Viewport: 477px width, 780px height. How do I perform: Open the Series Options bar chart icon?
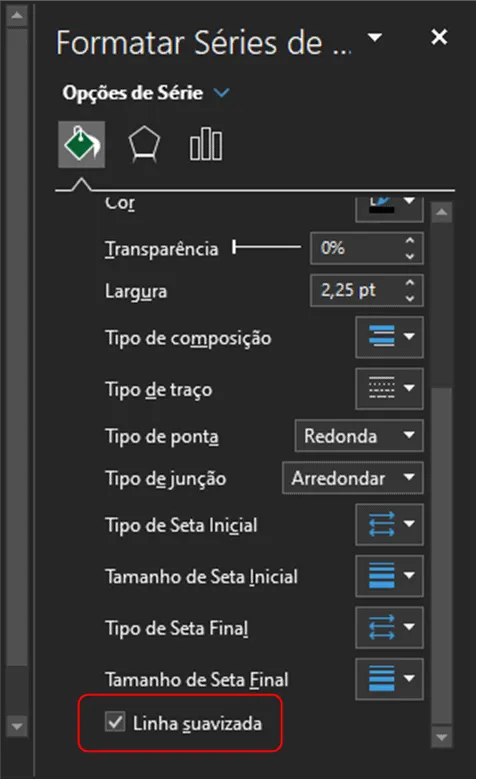point(206,144)
